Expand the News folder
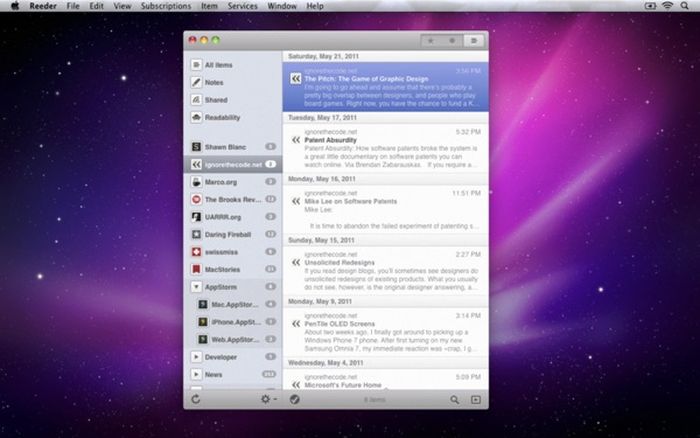The width and height of the screenshot is (700, 438). pyautogui.click(x=196, y=374)
